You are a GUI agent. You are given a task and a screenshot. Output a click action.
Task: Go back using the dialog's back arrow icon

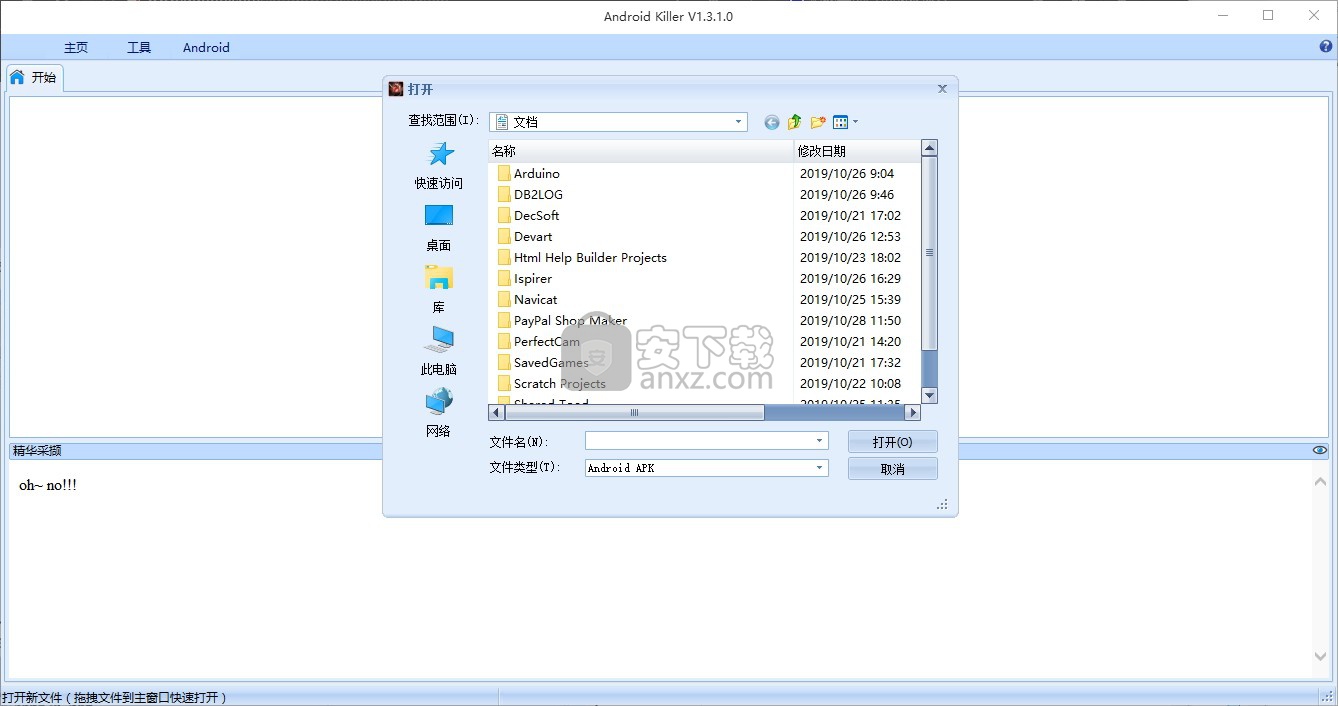(x=771, y=122)
